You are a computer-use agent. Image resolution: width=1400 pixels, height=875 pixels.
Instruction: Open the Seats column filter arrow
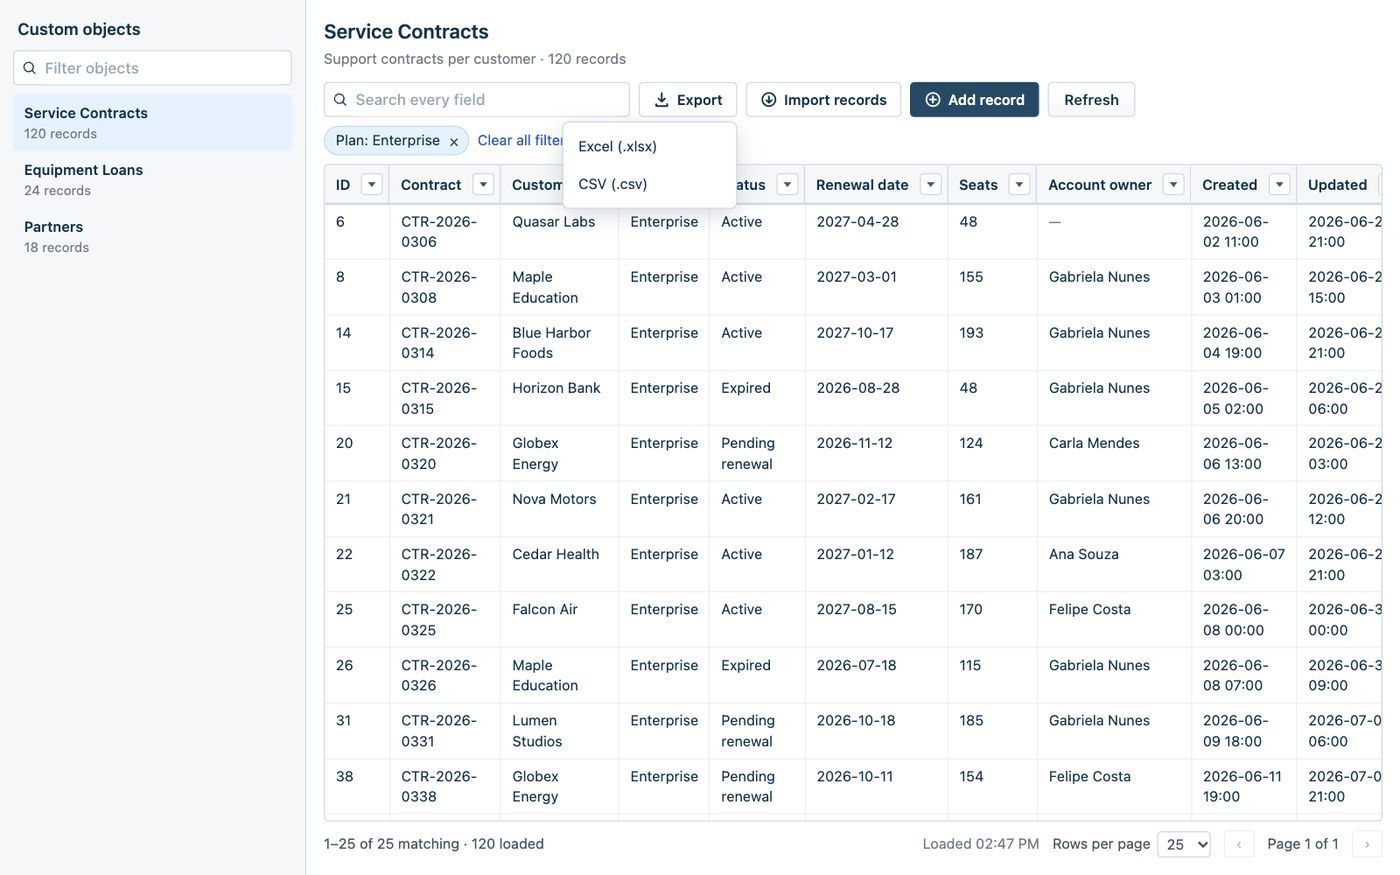pyautogui.click(x=1019, y=184)
